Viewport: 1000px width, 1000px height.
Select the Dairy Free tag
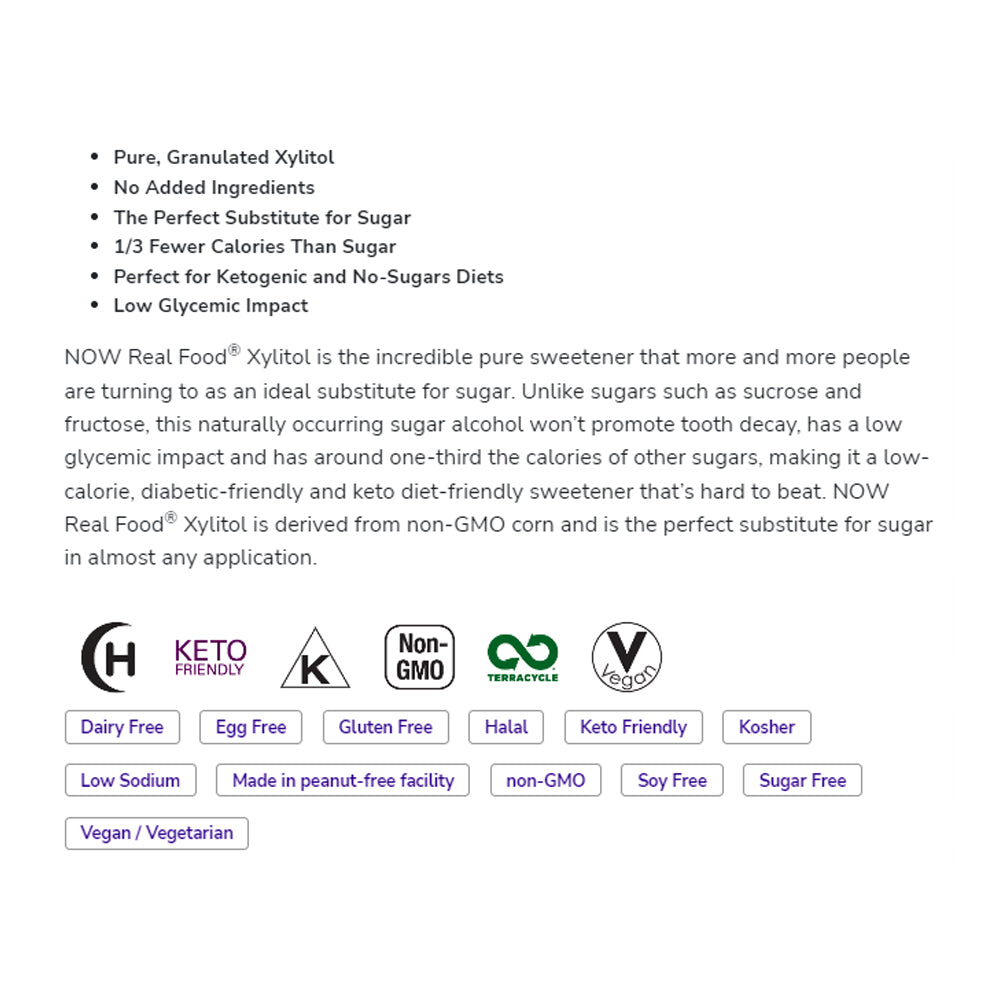122,727
